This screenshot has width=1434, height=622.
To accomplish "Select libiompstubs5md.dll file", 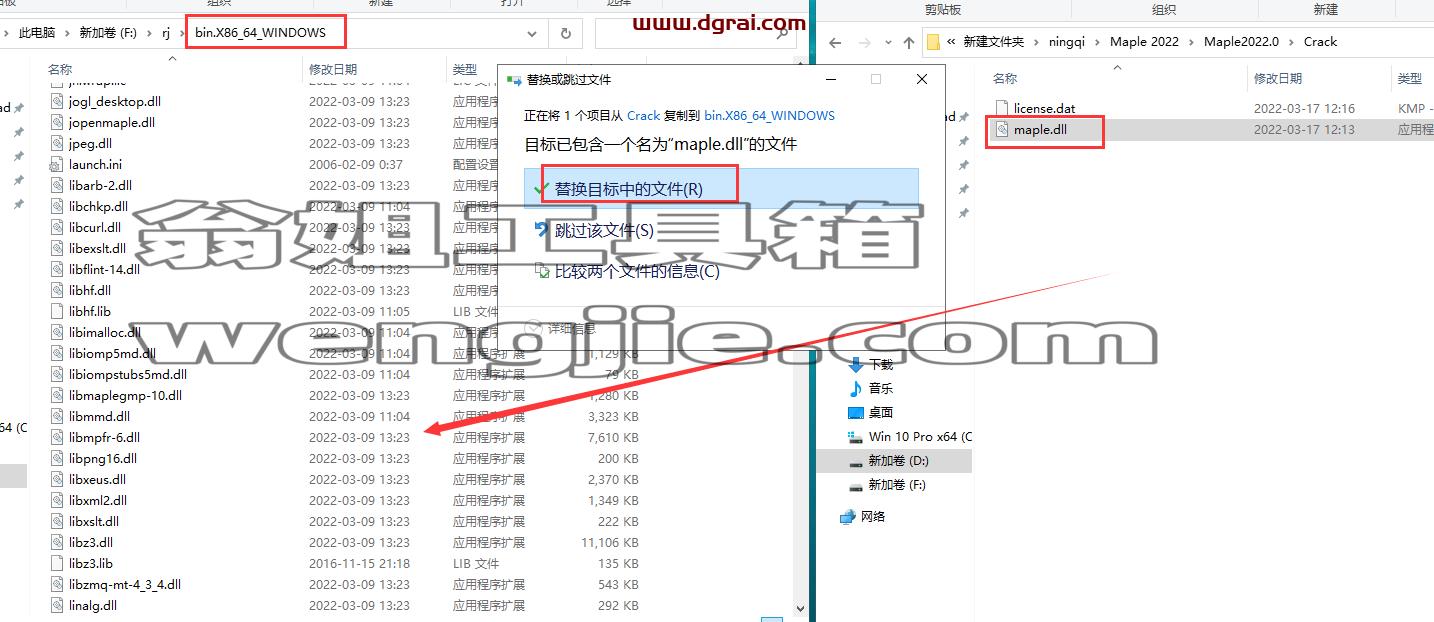I will 128,374.
